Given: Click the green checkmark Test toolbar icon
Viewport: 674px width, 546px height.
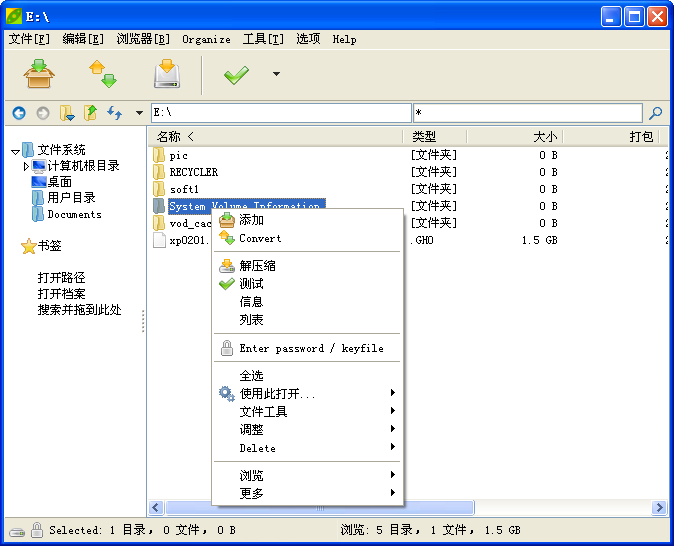Looking at the screenshot, I should click(236, 75).
